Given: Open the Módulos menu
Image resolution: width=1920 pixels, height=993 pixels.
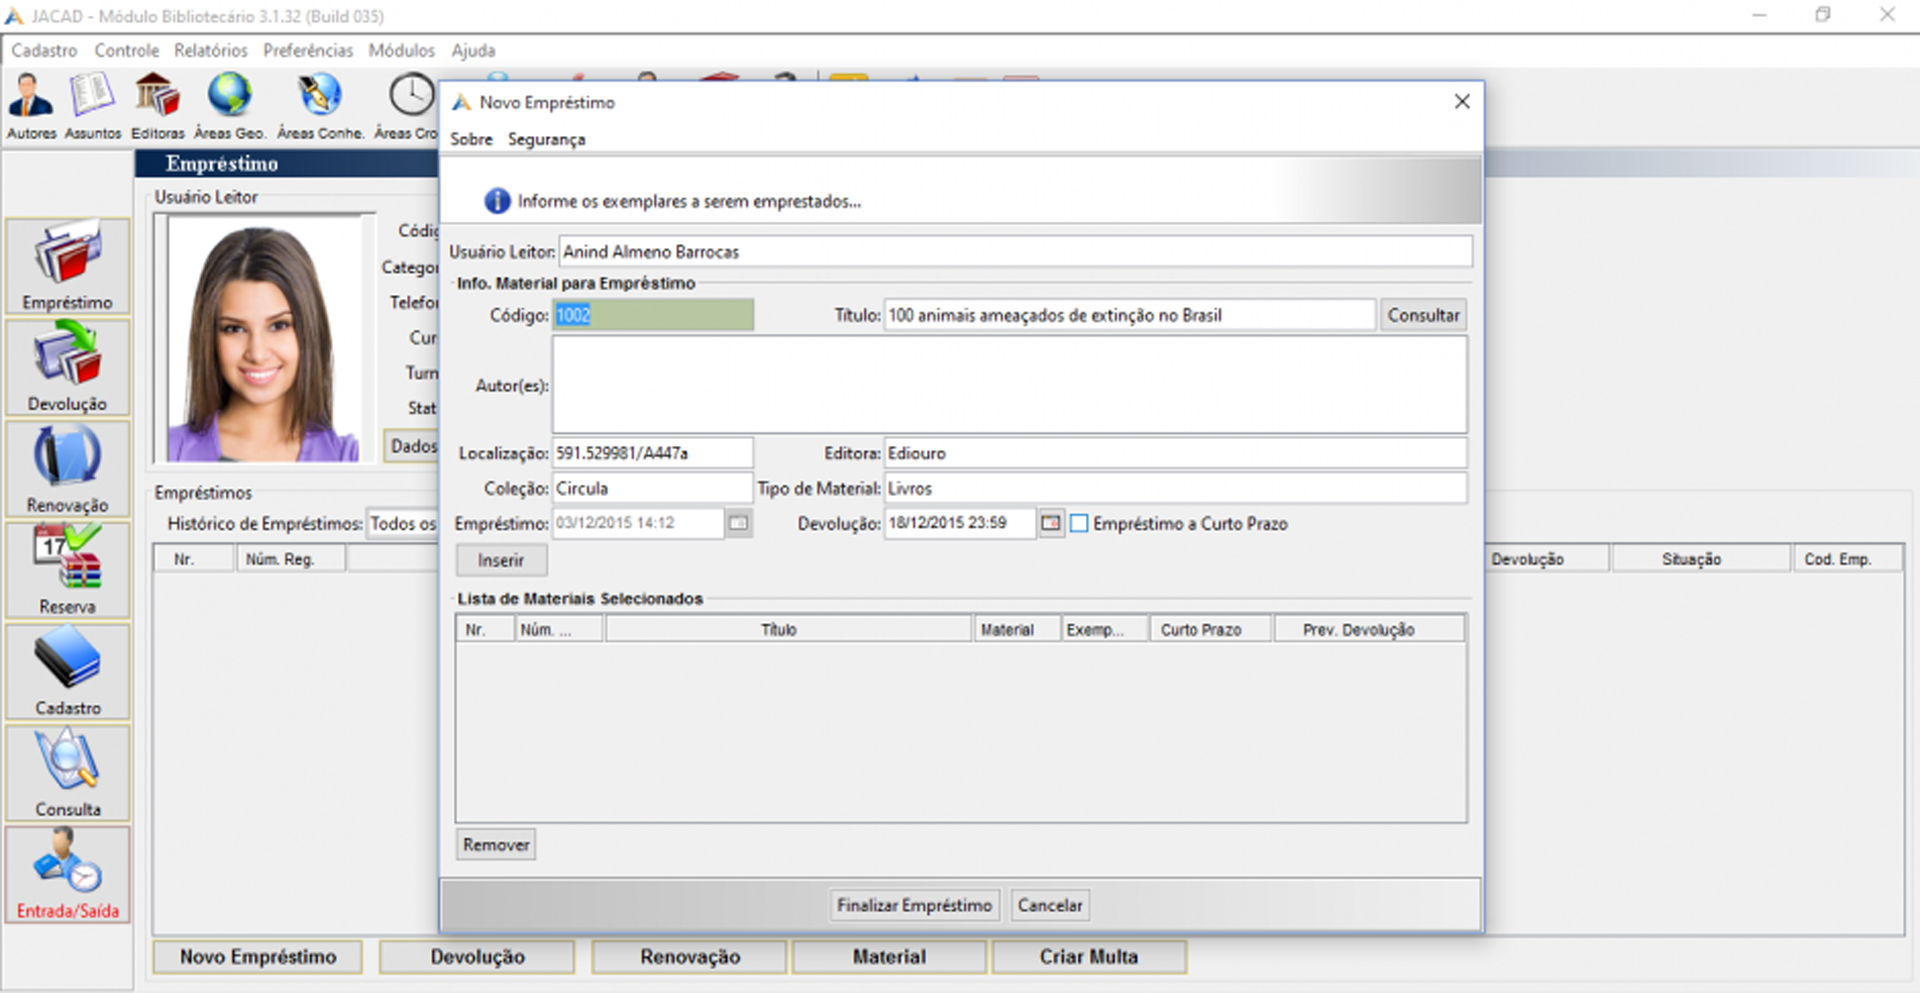Looking at the screenshot, I should [x=401, y=50].
